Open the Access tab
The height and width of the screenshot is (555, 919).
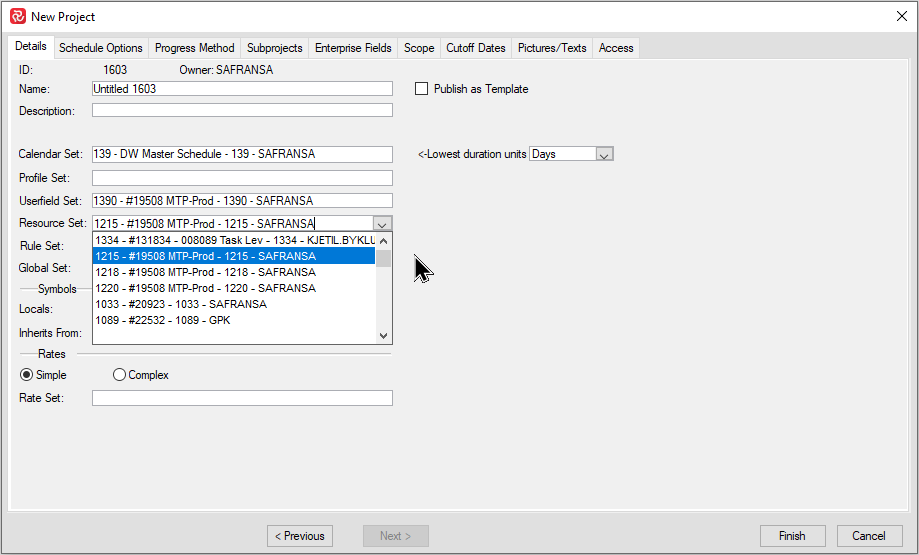[x=616, y=48]
